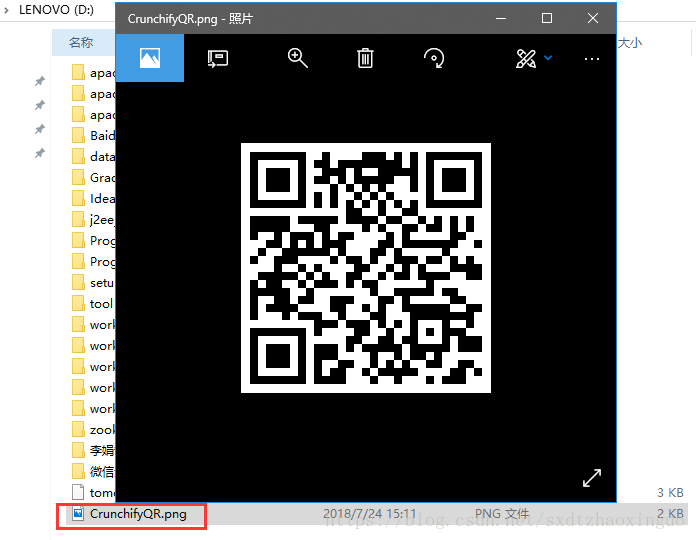Minimize the Photos window
The height and width of the screenshot is (540, 696).
[501, 19]
